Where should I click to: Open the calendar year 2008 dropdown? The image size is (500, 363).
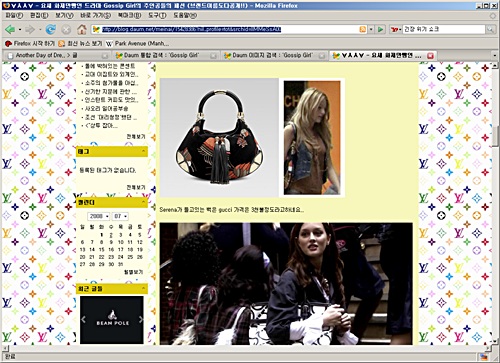[98, 216]
